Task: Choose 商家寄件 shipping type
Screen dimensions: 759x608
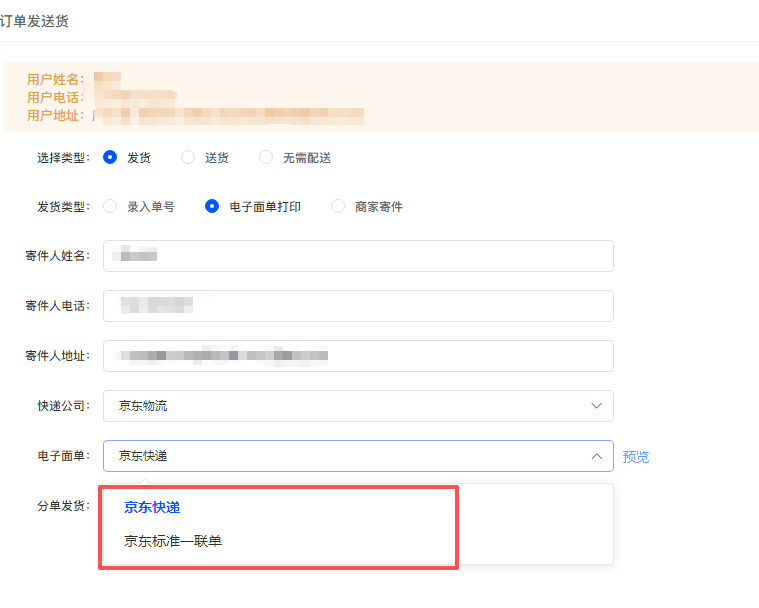Action: pyautogui.click(x=338, y=206)
